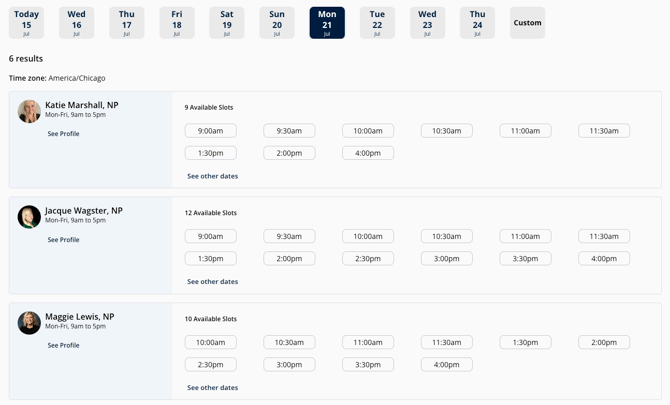Select Sat 19 Jul date tab
This screenshot has height=405, width=670.
tap(227, 23)
